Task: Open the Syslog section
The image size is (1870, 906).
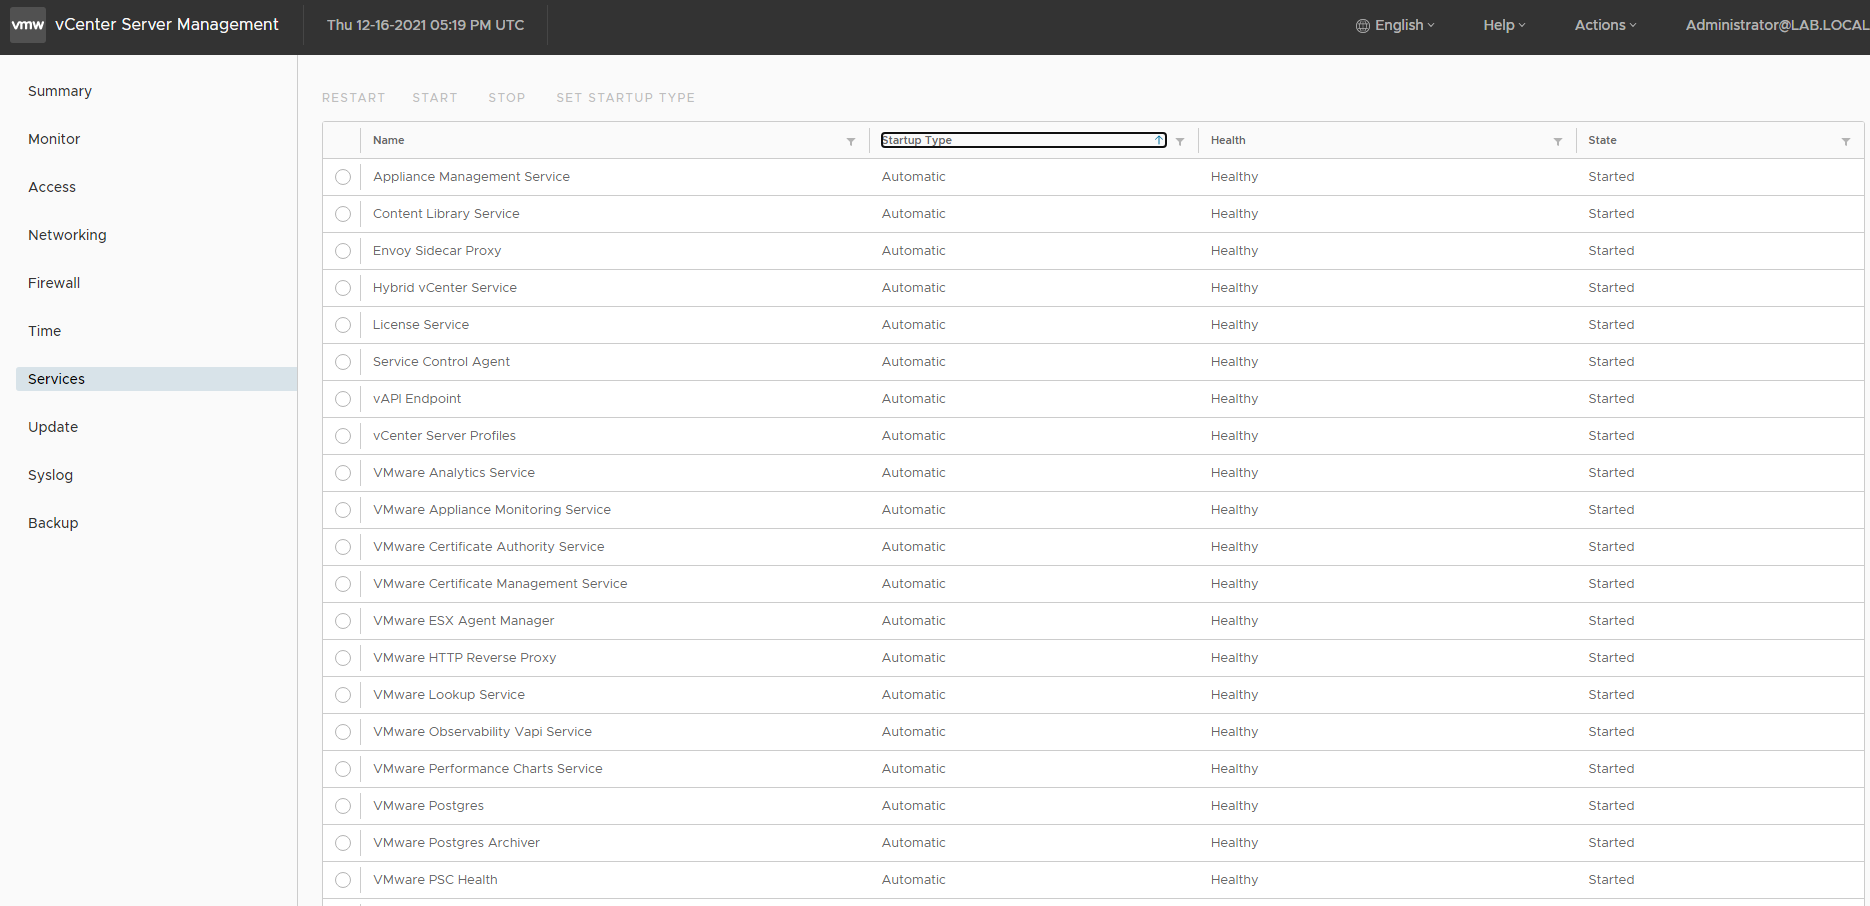Action: click(50, 475)
